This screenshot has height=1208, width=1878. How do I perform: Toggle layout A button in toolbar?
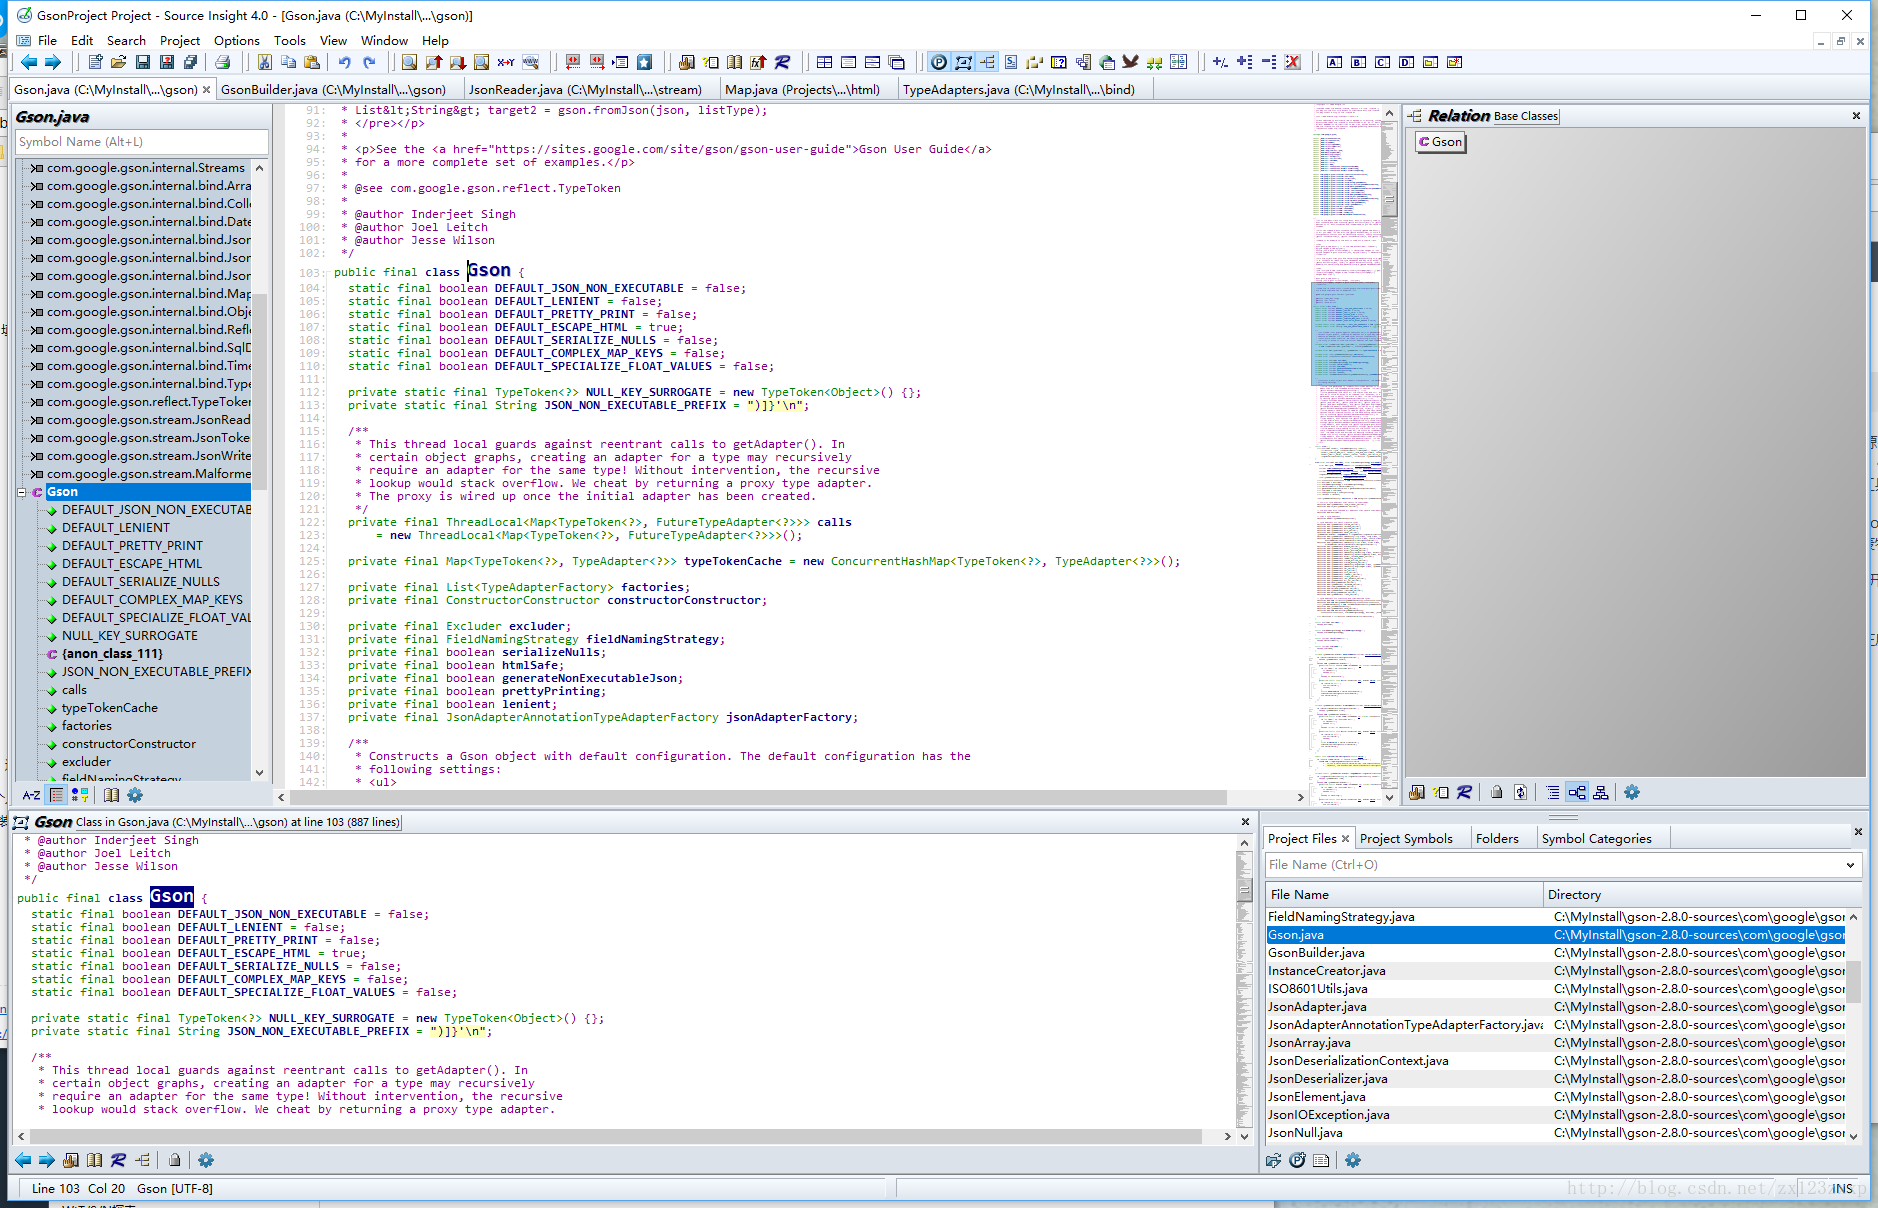1334,62
